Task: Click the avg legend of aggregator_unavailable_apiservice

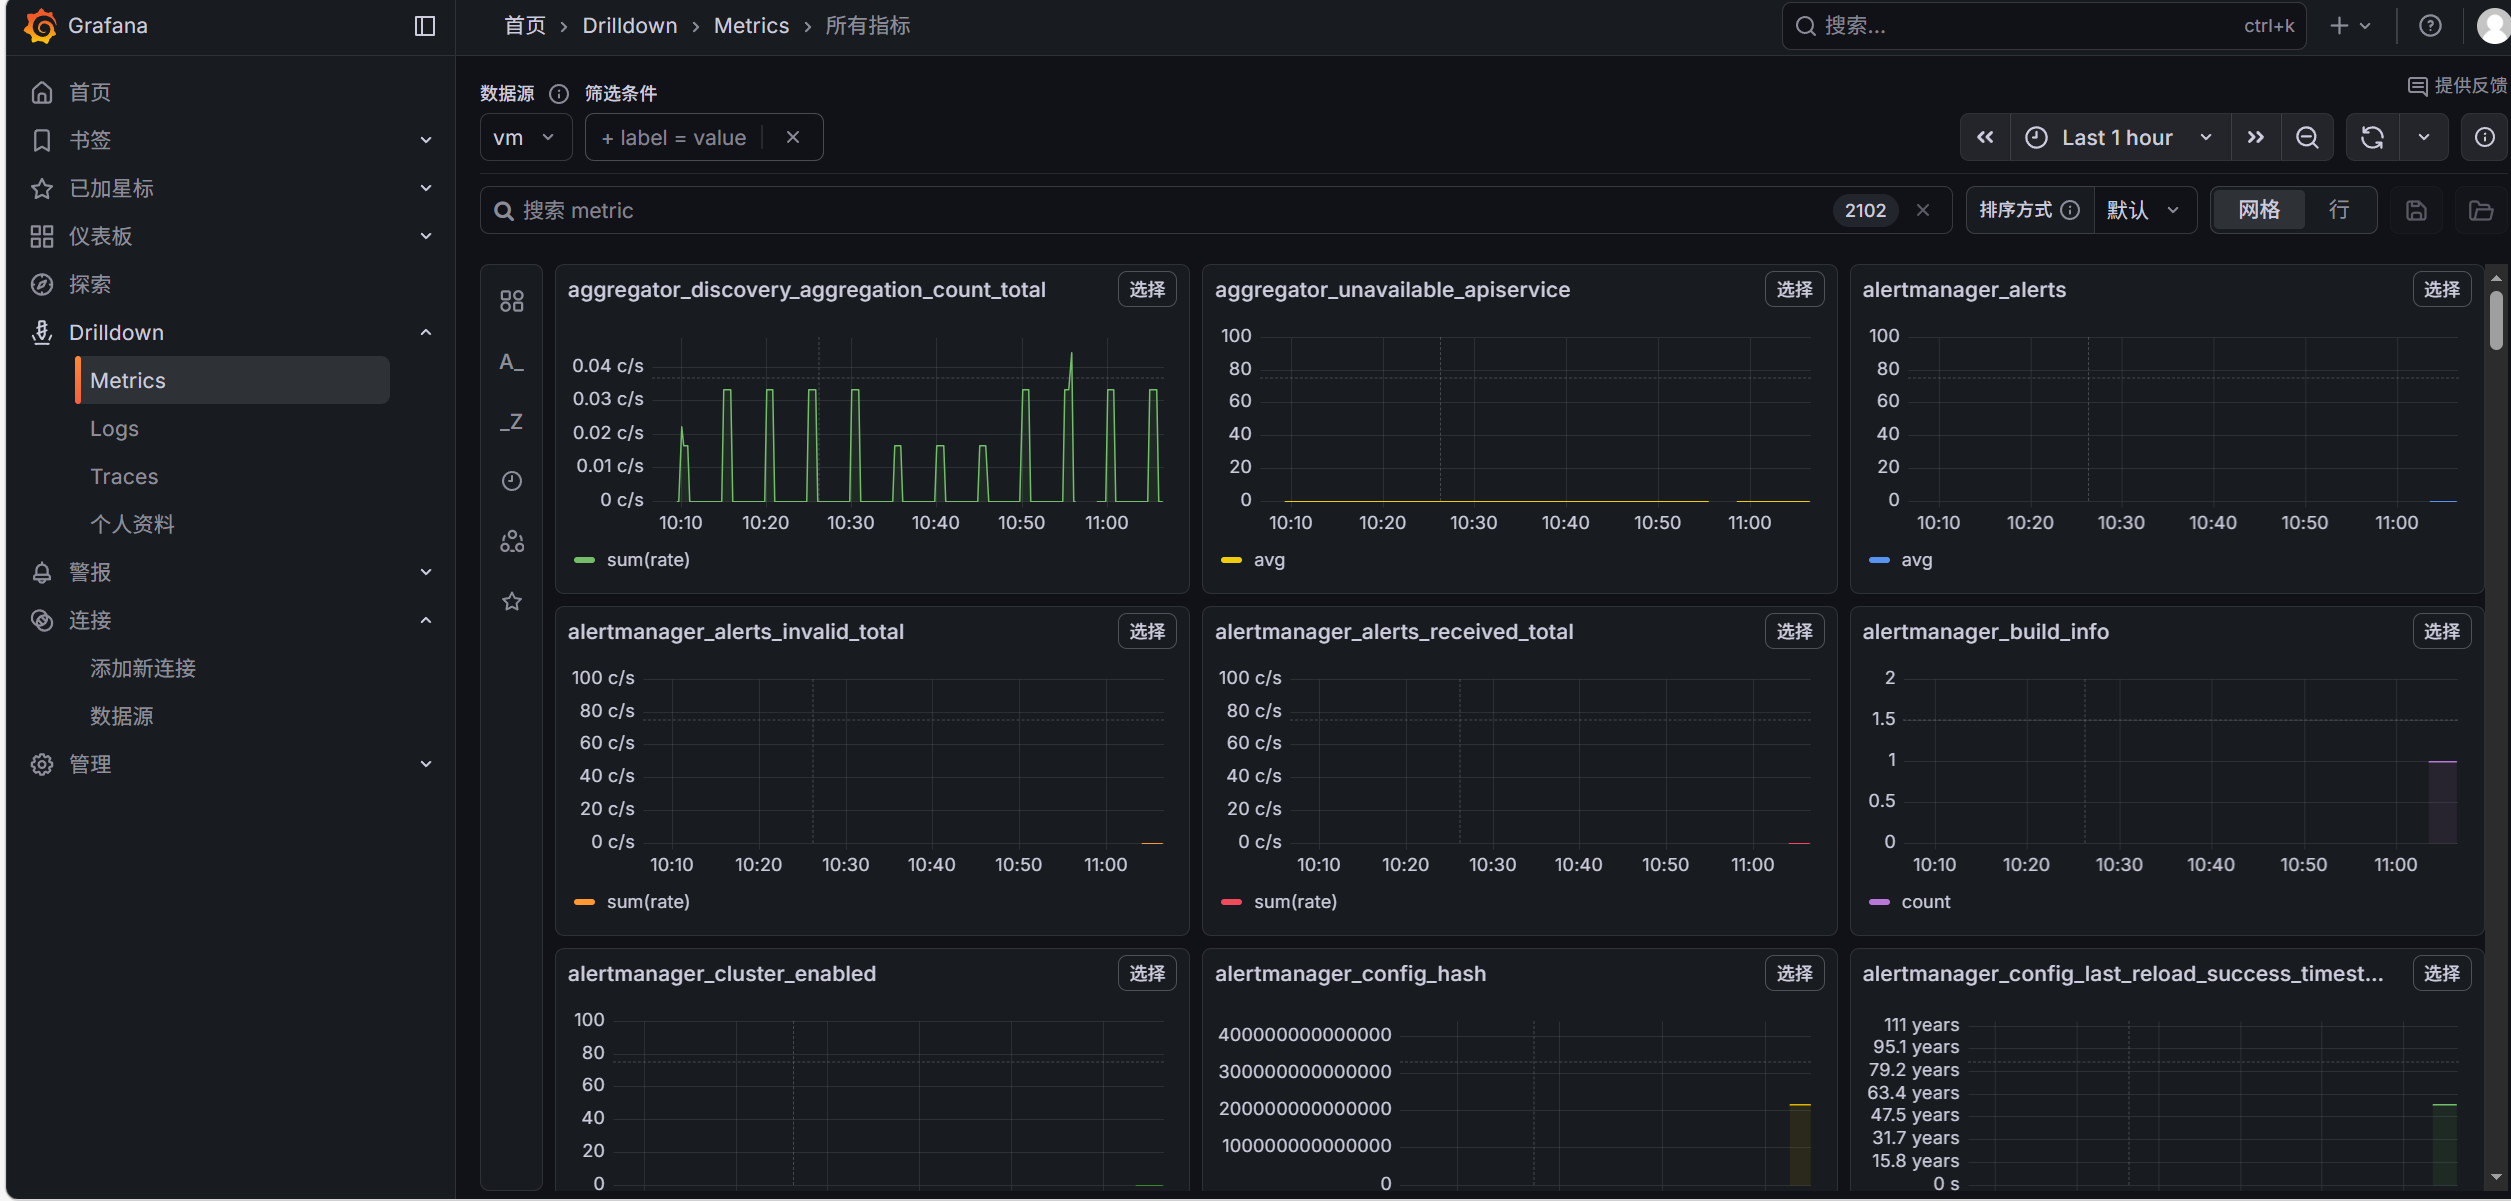Action: pyautogui.click(x=1269, y=560)
